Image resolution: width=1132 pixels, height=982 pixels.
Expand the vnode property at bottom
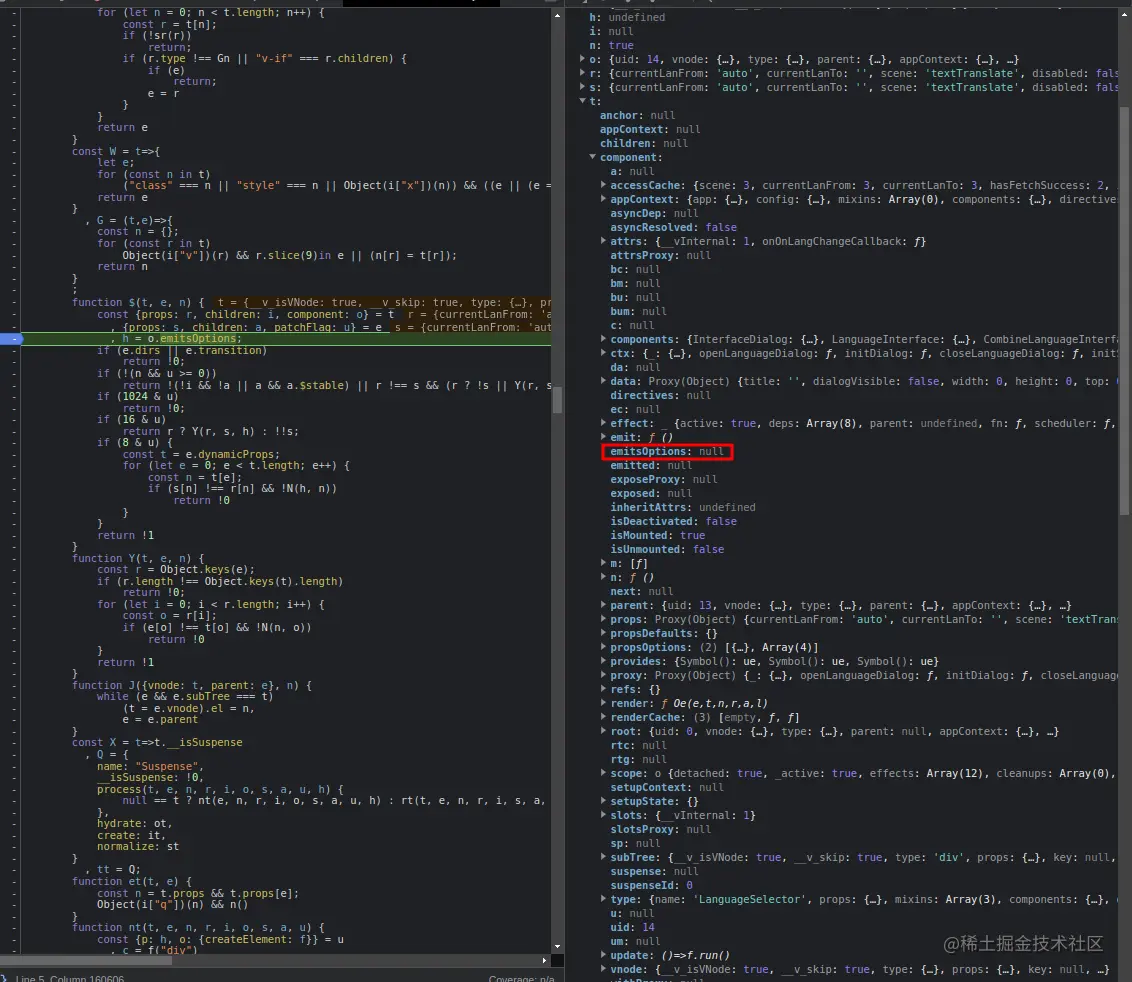[604, 970]
